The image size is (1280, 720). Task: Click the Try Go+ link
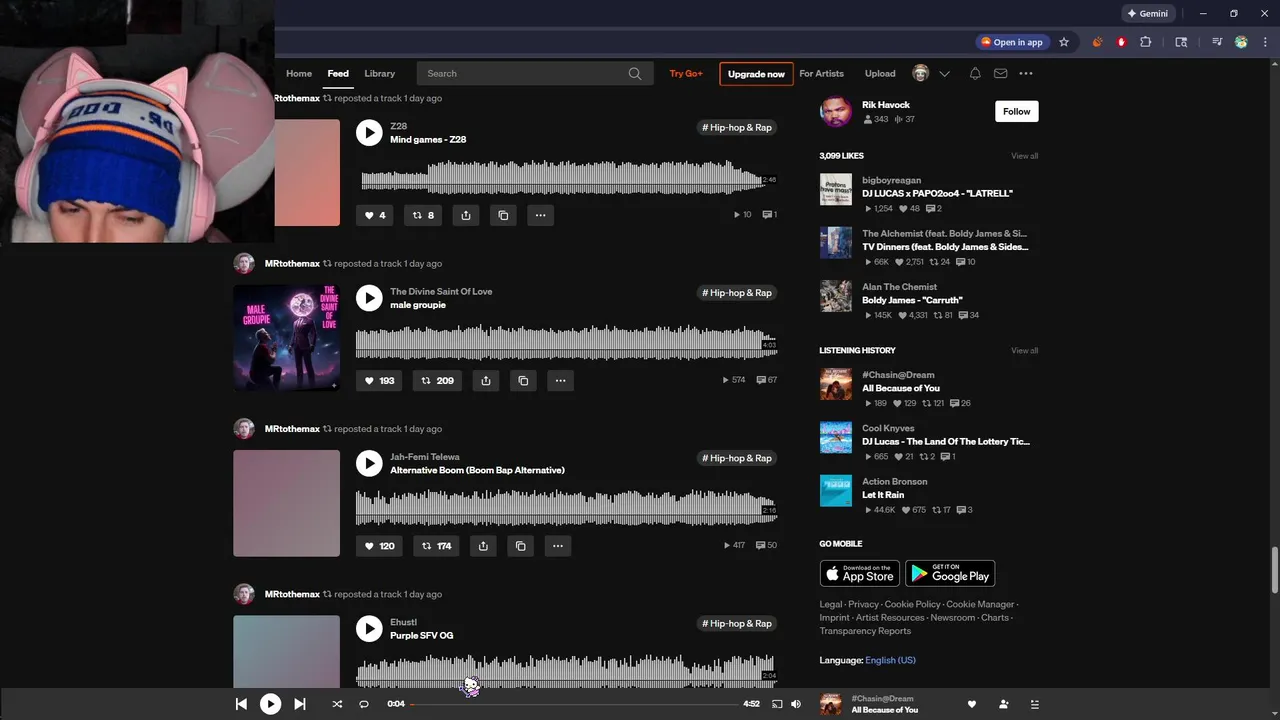coord(686,73)
